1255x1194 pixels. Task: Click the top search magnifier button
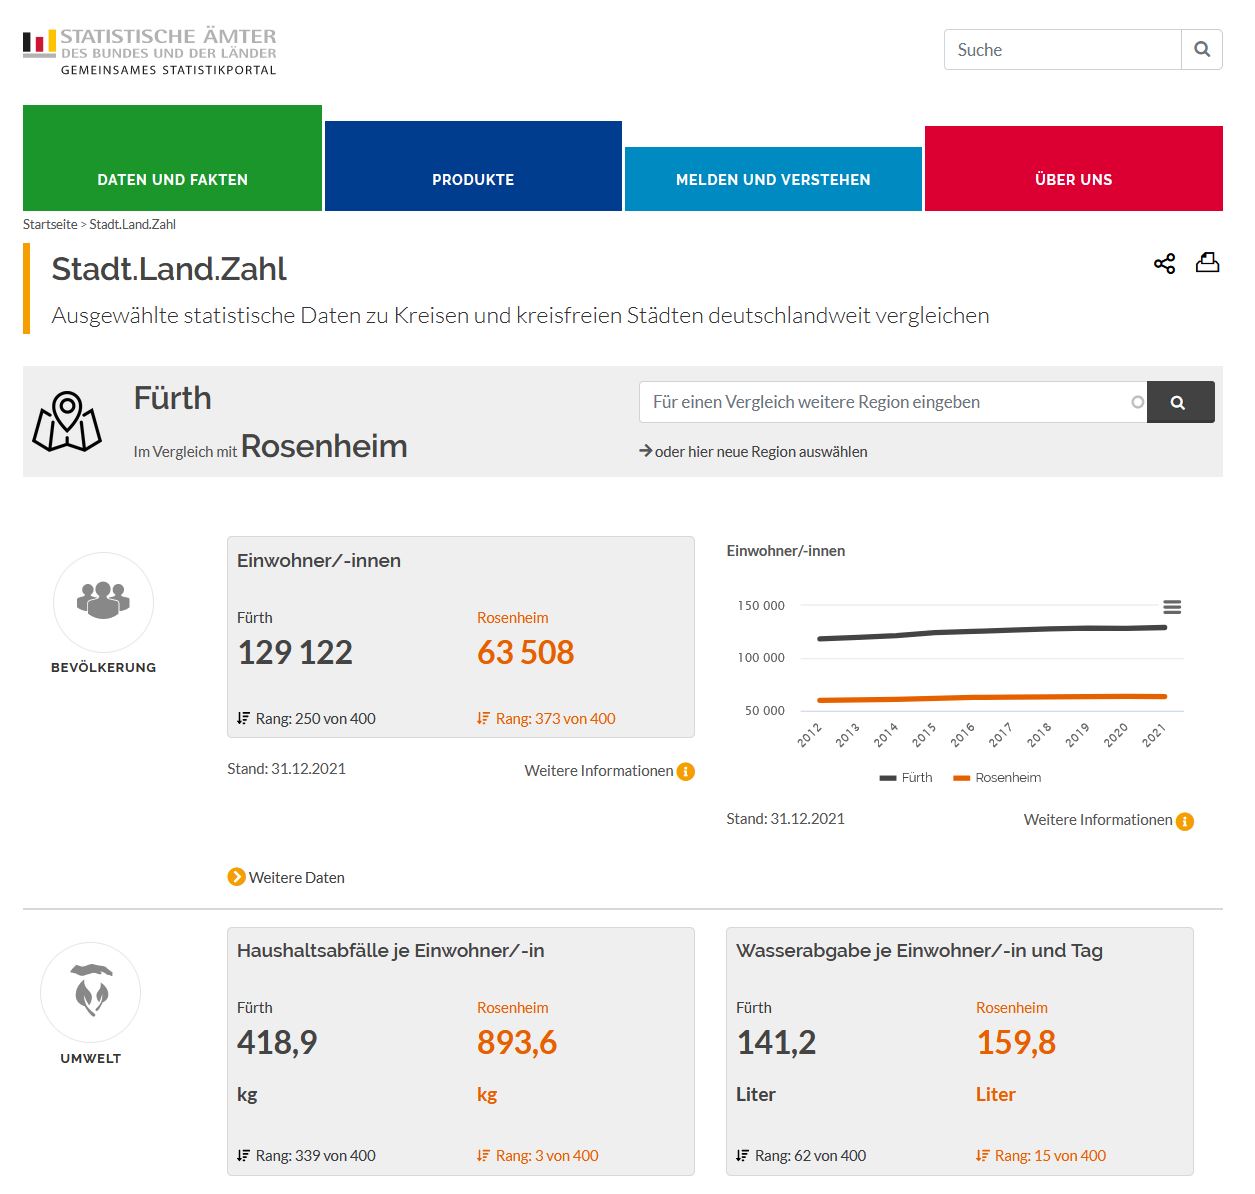(1202, 49)
